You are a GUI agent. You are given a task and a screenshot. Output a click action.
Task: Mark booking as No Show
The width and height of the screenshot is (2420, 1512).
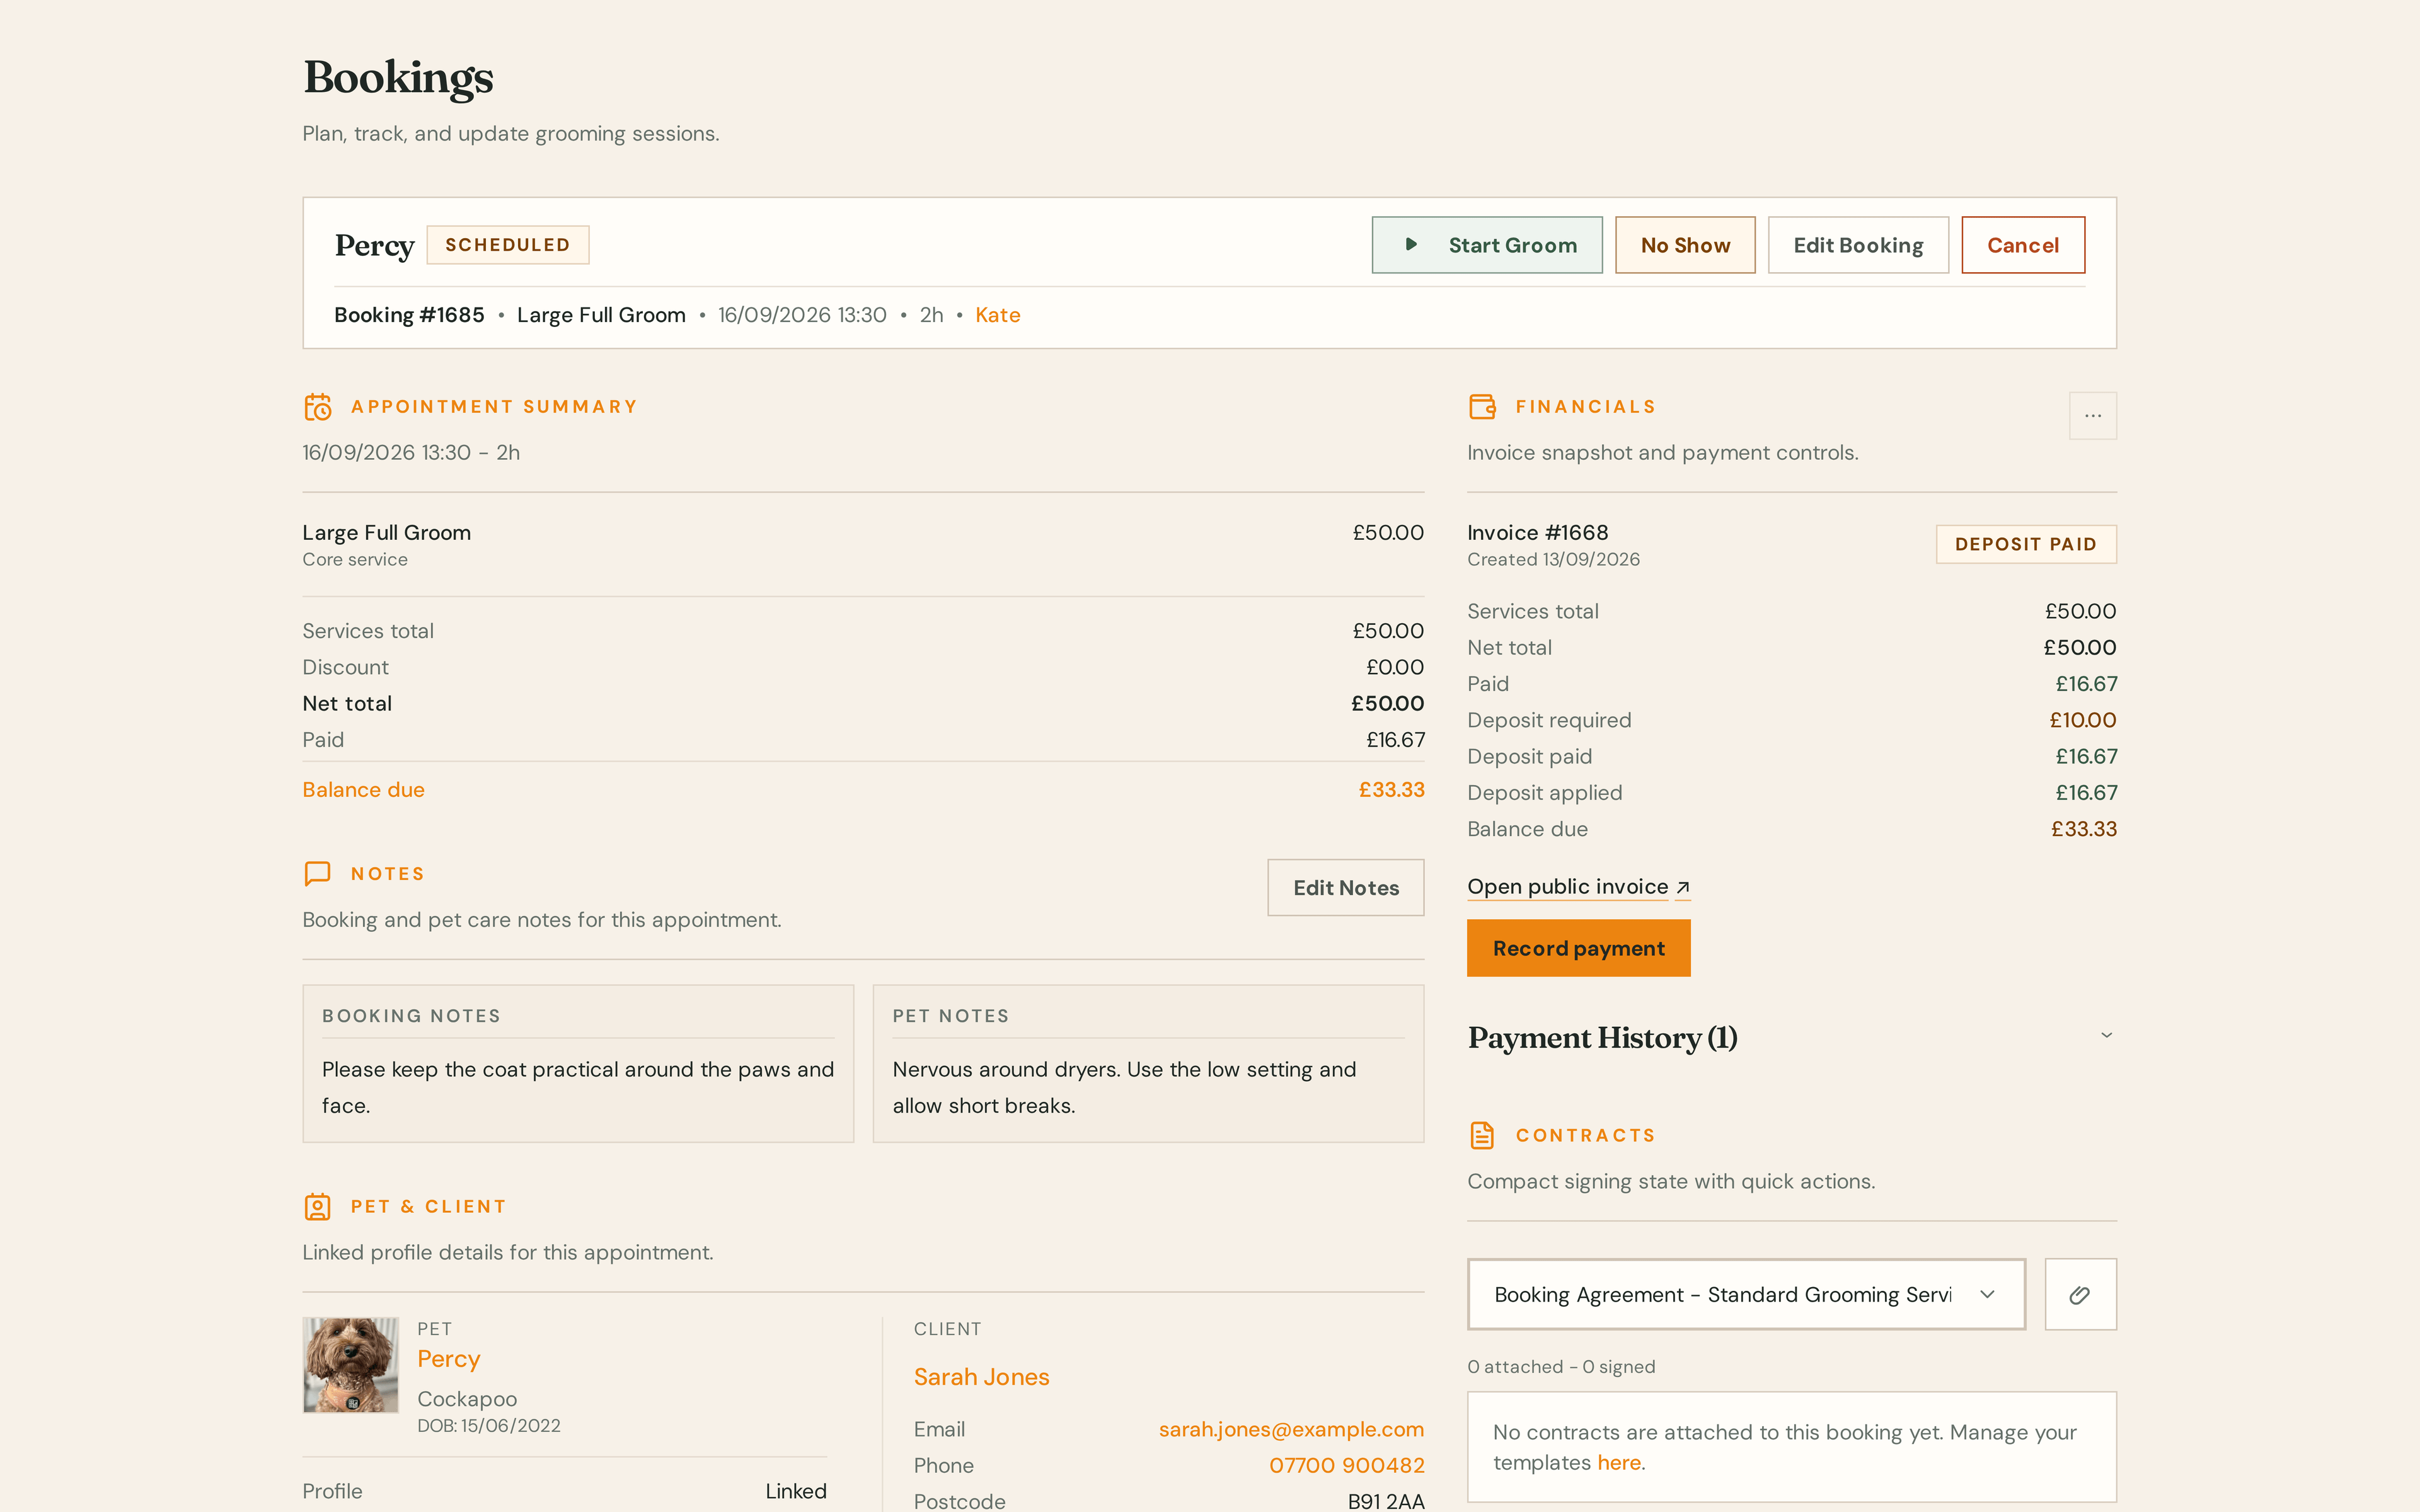point(1685,245)
